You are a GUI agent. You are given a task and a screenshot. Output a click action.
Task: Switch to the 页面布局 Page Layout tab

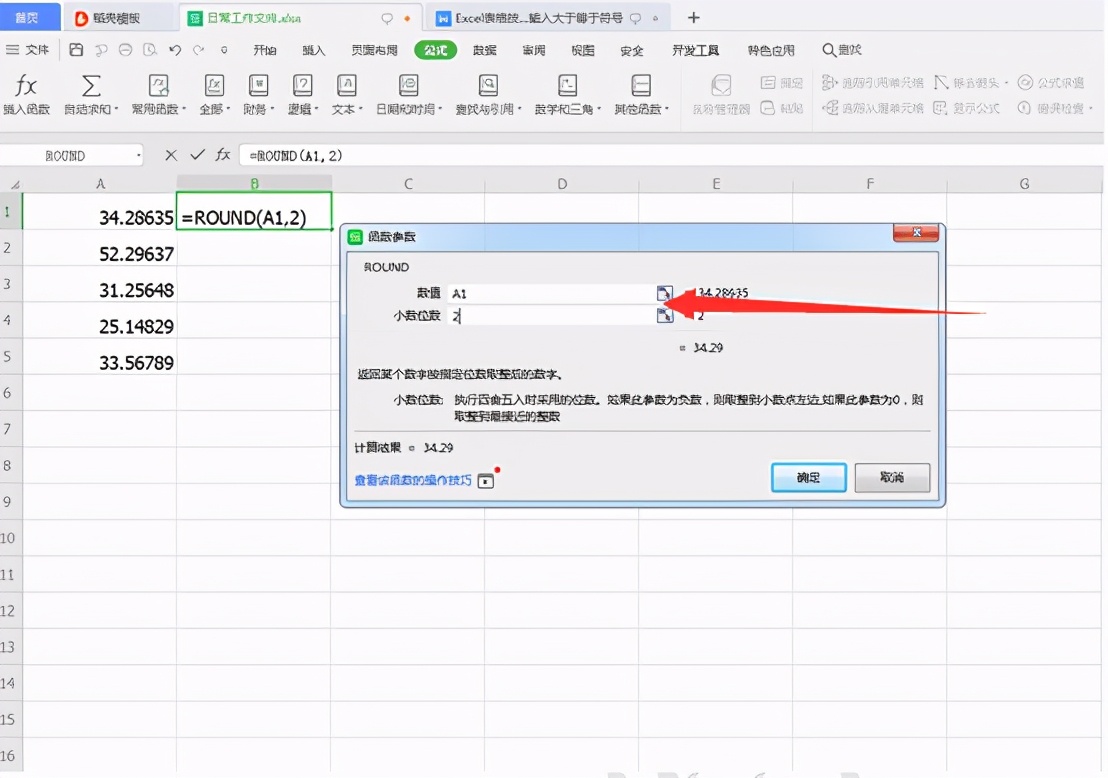point(375,50)
